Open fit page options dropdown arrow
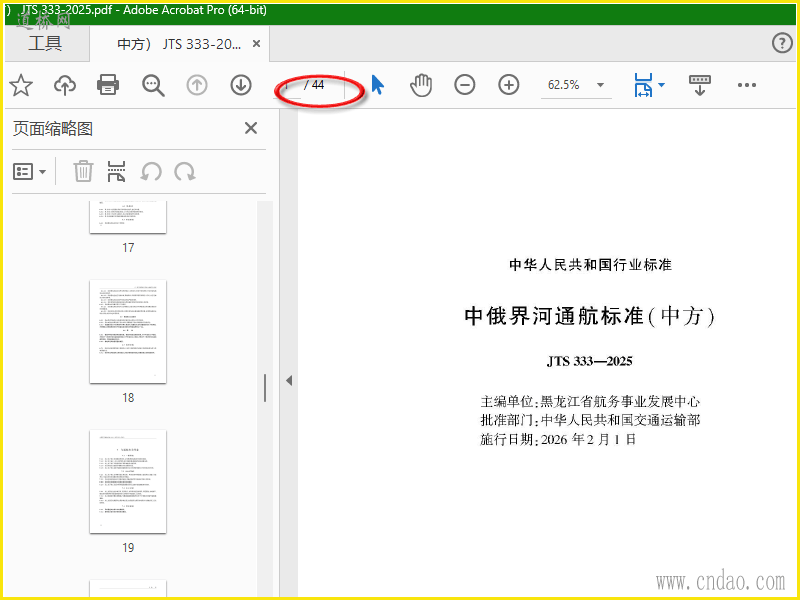 click(x=662, y=85)
